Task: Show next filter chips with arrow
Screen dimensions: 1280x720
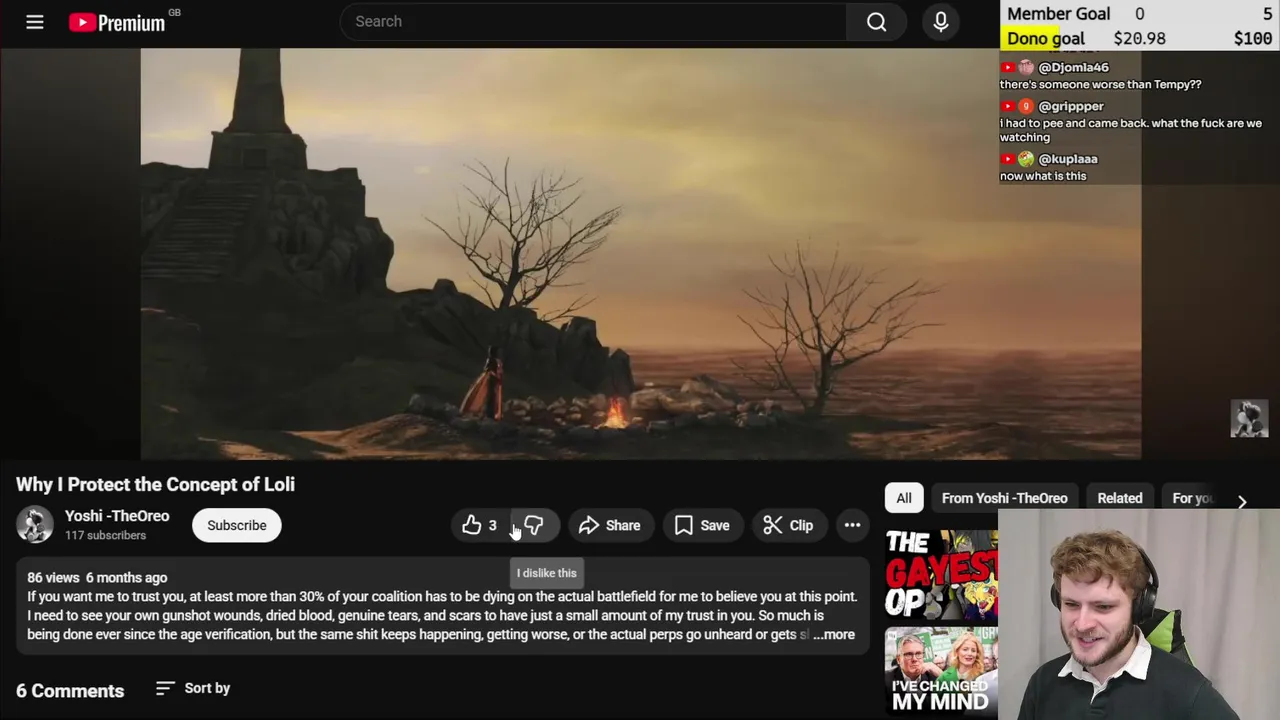Action: (x=1242, y=502)
